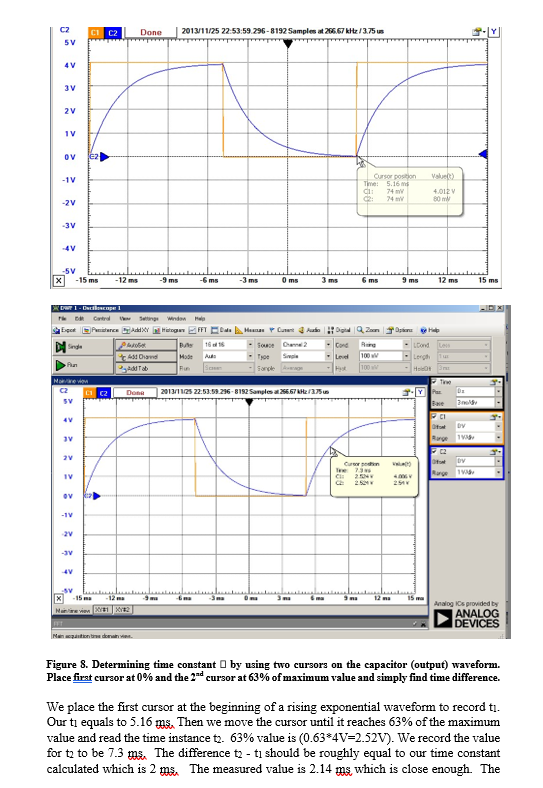This screenshot has width=543, height=788.
Task: Click the X axis button in upper plot
Action: pos(59,280)
